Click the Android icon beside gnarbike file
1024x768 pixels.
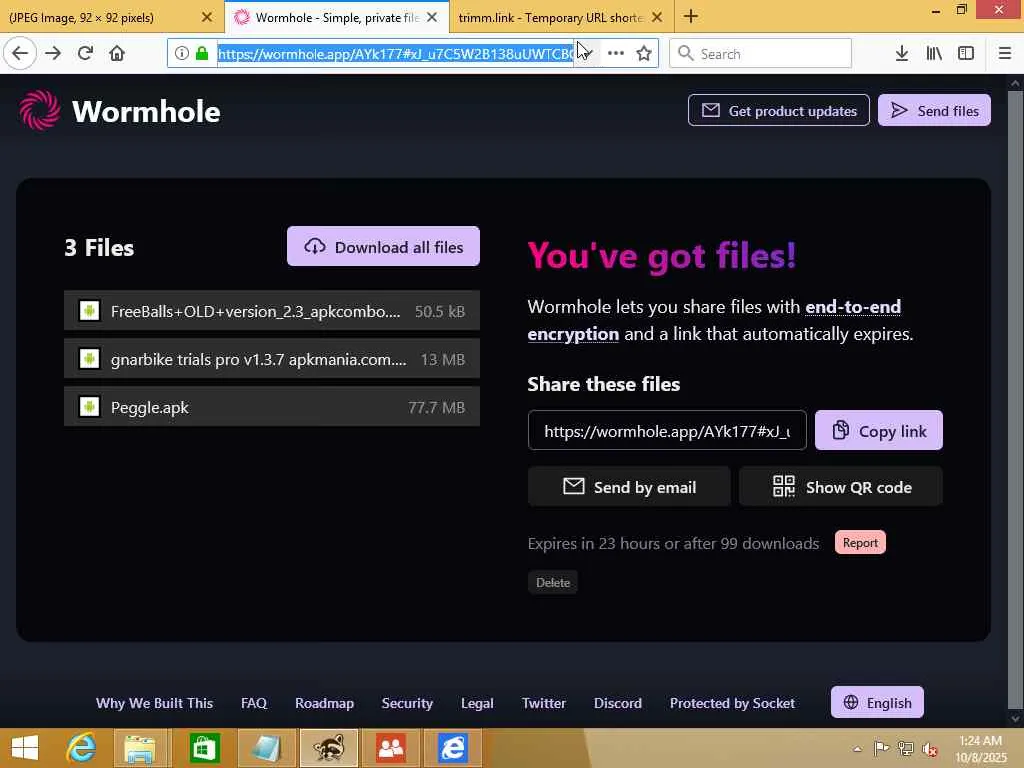(x=89, y=359)
